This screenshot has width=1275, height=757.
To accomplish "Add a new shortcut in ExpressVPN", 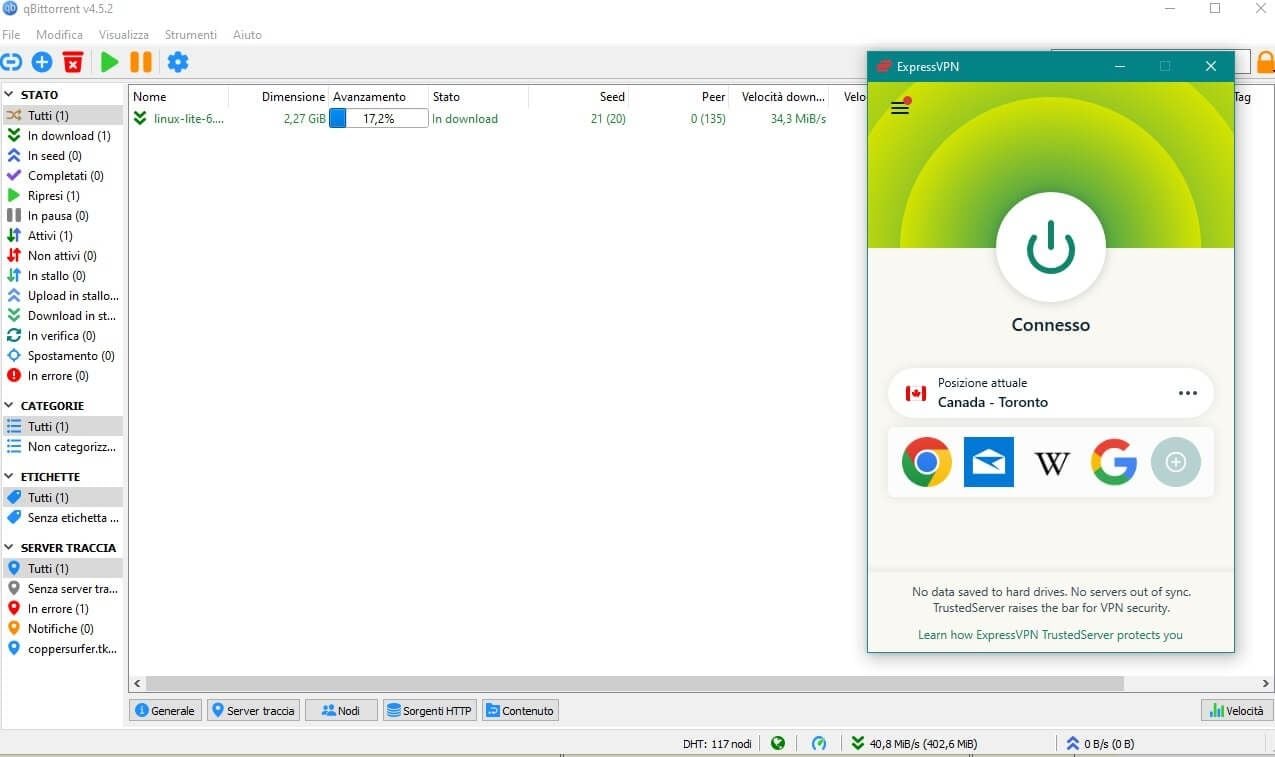I will (x=1176, y=462).
